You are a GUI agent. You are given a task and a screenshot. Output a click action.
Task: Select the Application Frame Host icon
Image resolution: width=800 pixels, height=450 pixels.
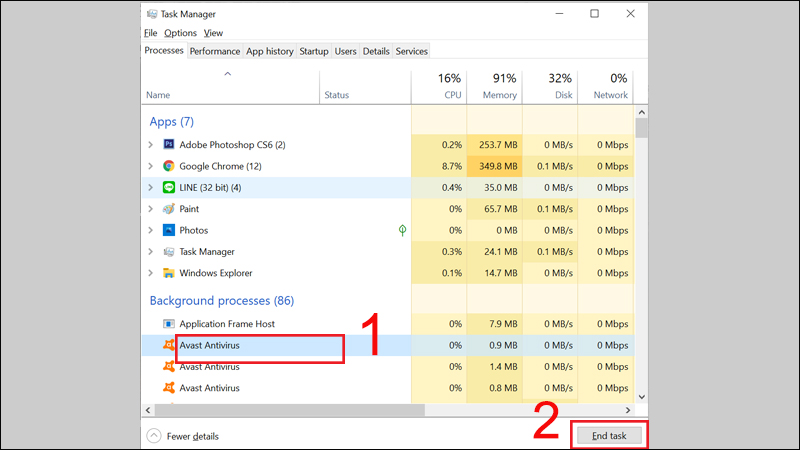tap(168, 324)
